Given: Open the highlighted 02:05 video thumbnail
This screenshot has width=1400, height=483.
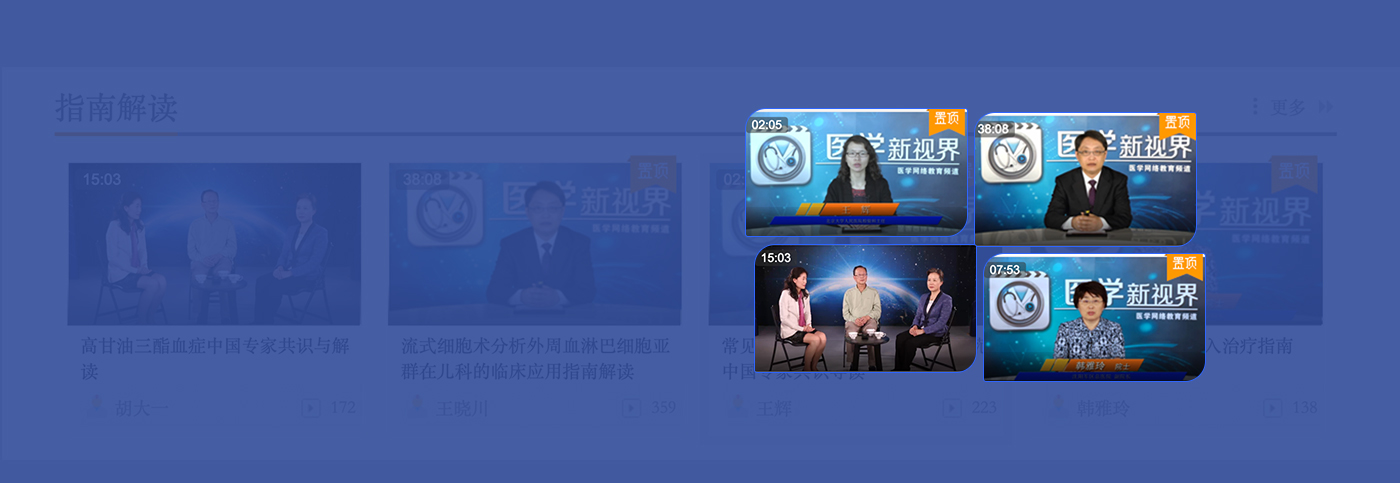Looking at the screenshot, I should pyautogui.click(x=857, y=172).
